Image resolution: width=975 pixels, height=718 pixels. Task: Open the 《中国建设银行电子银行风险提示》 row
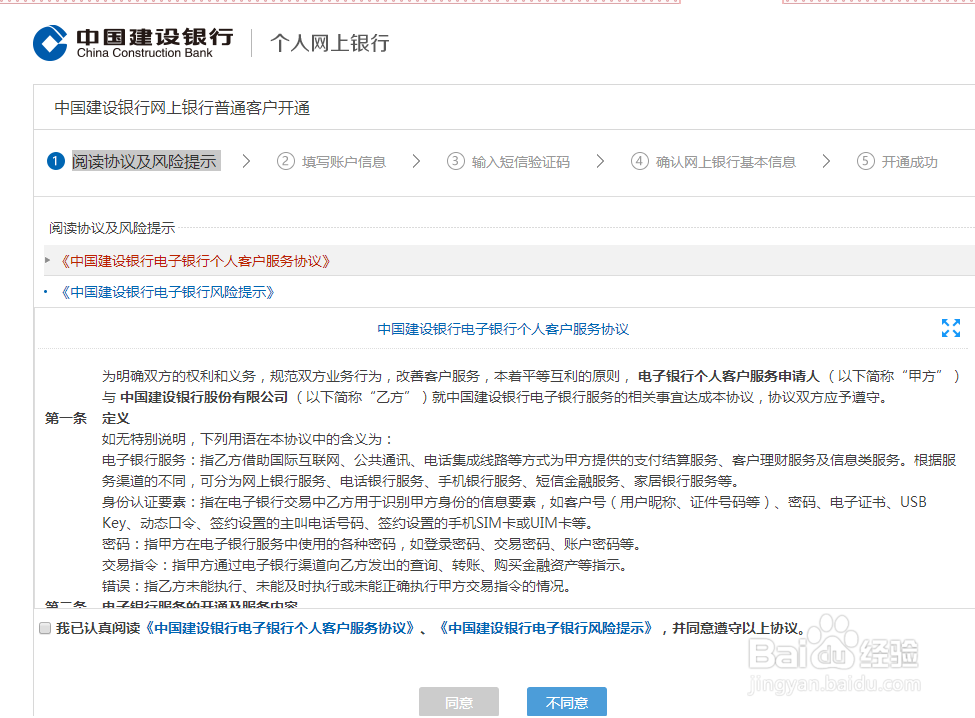pos(167,292)
